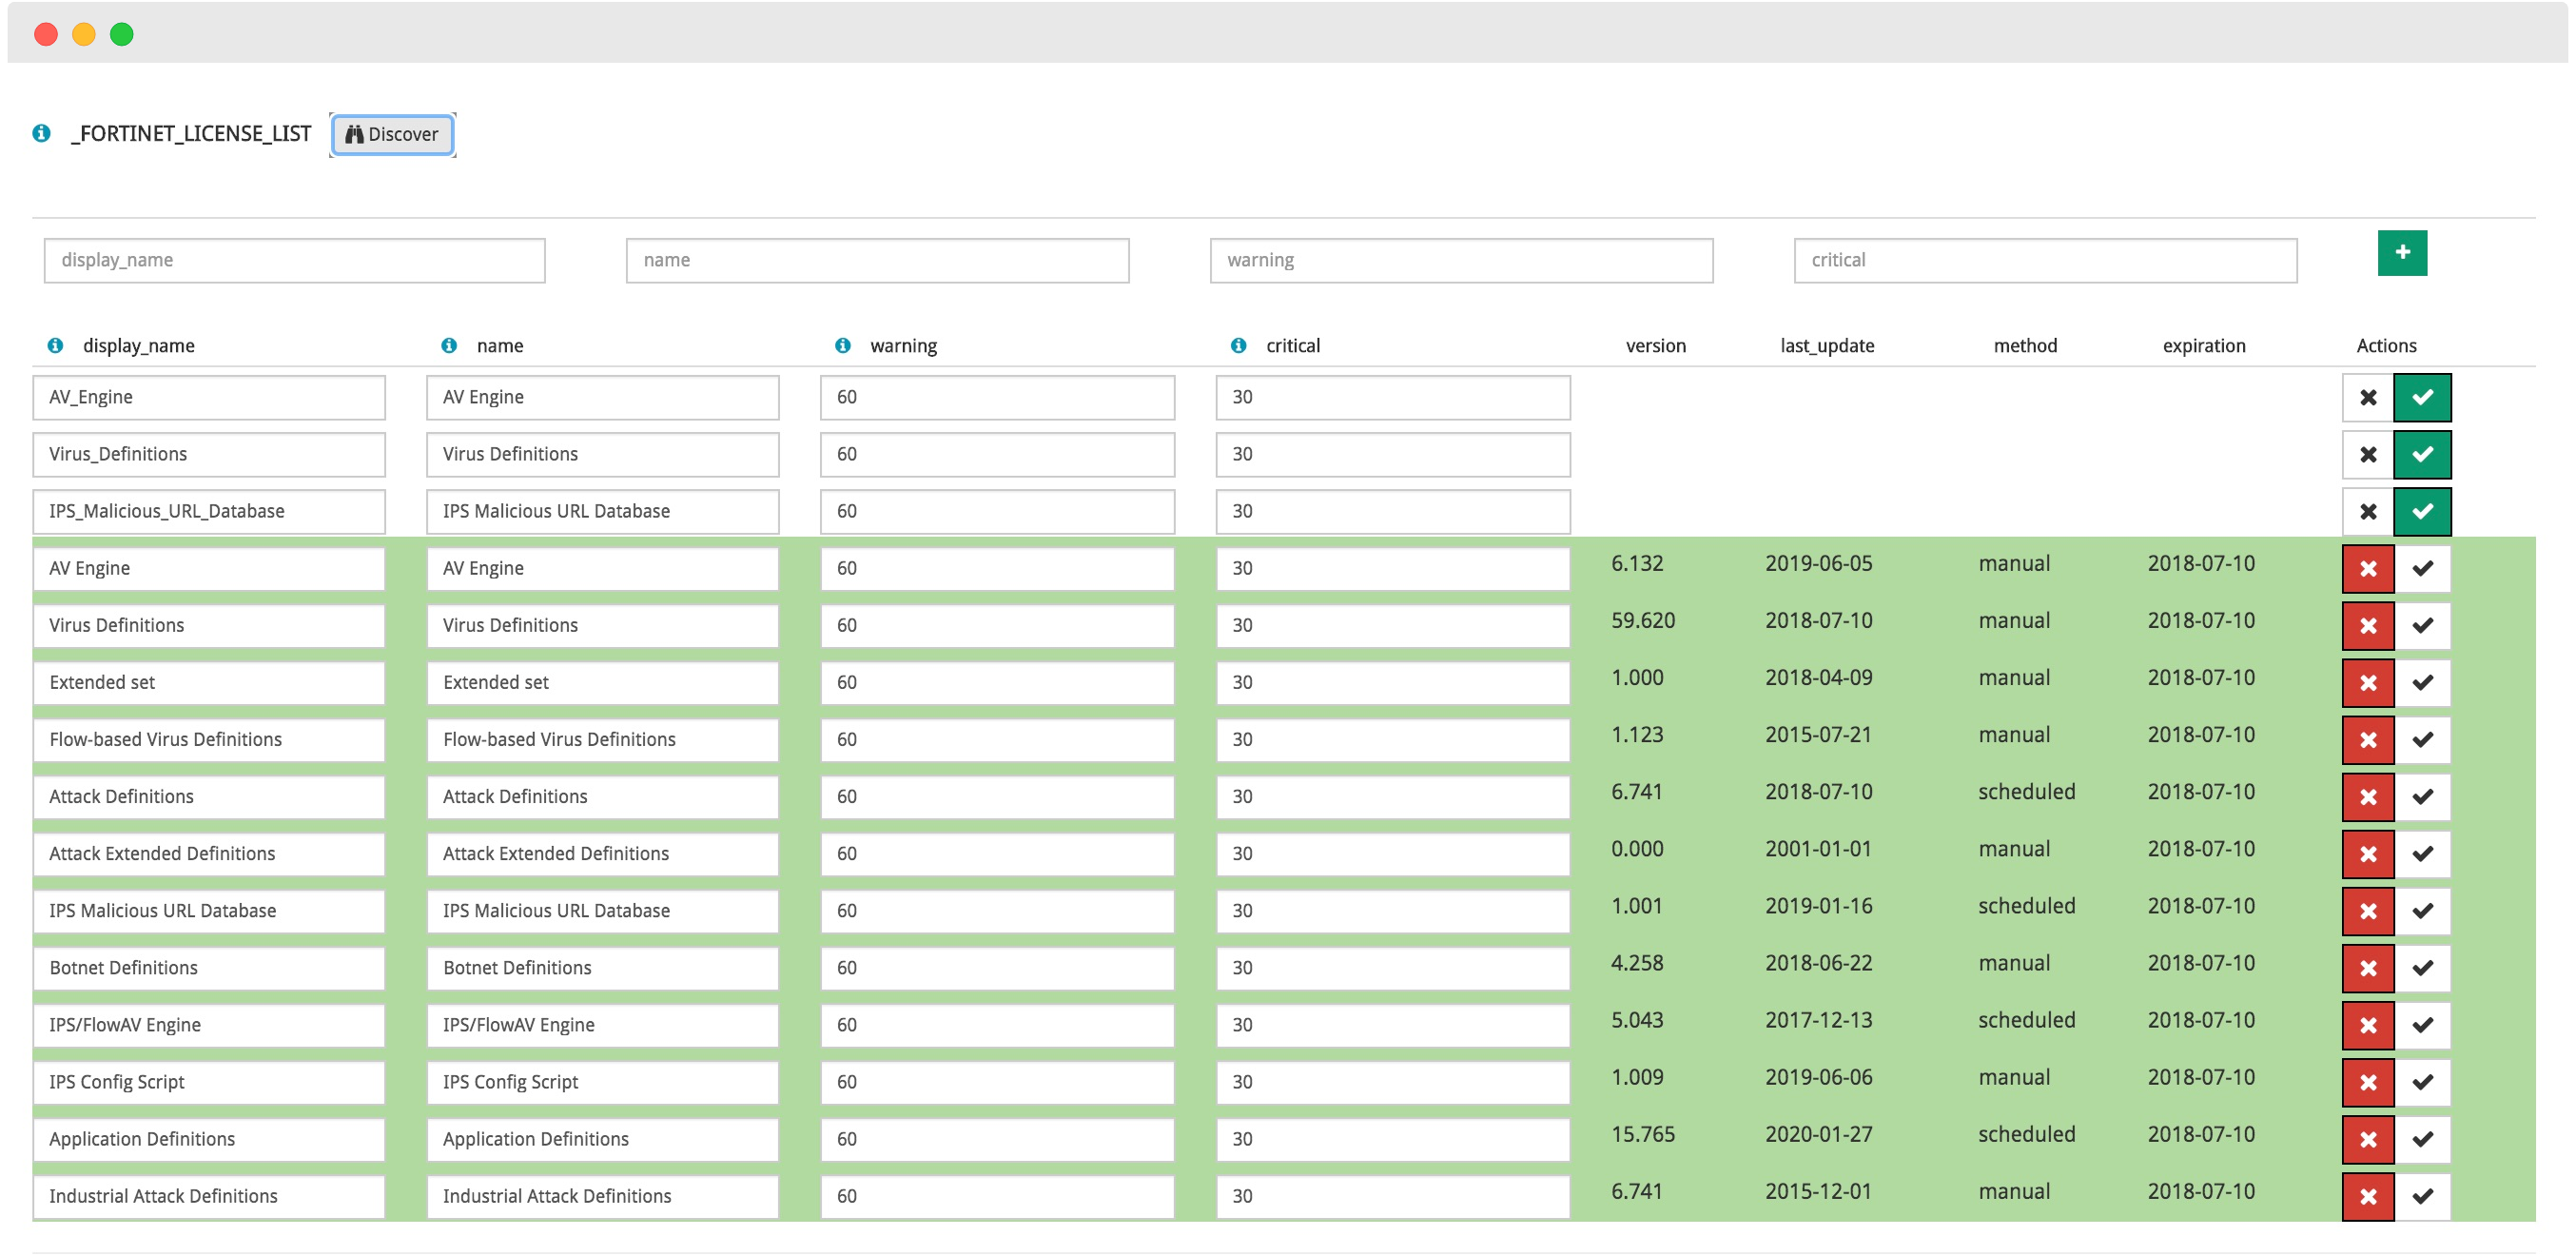Image resolution: width=2576 pixels, height=1256 pixels.
Task: Focus the empty name filter field
Action: point(877,260)
